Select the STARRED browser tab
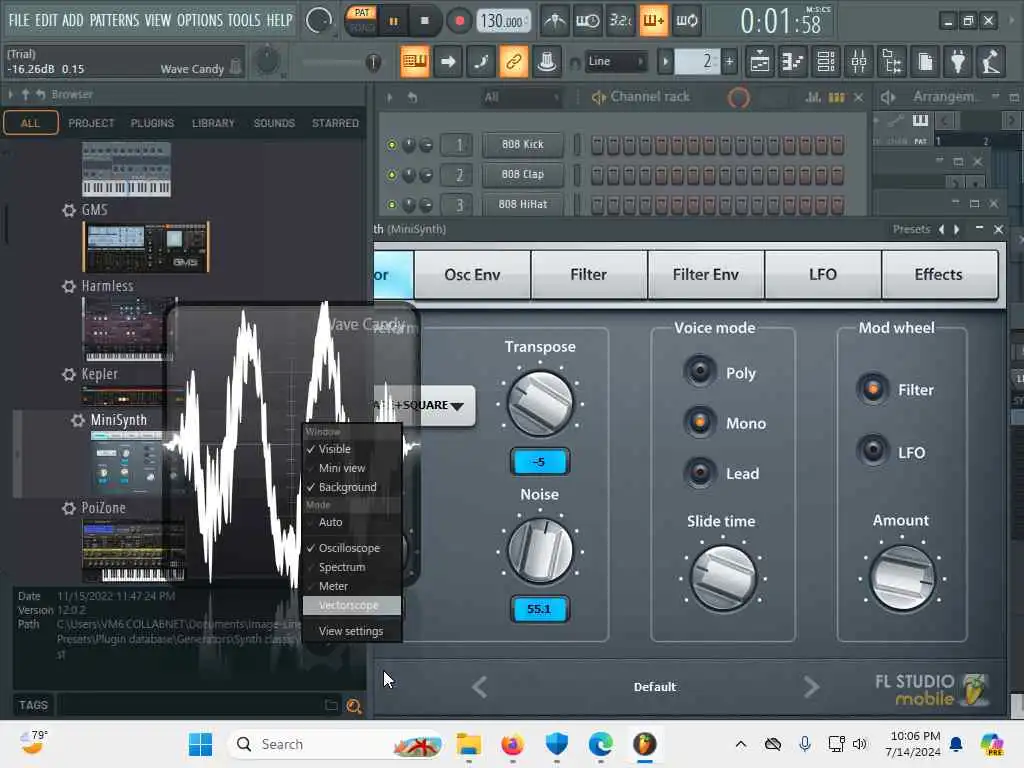 336,123
